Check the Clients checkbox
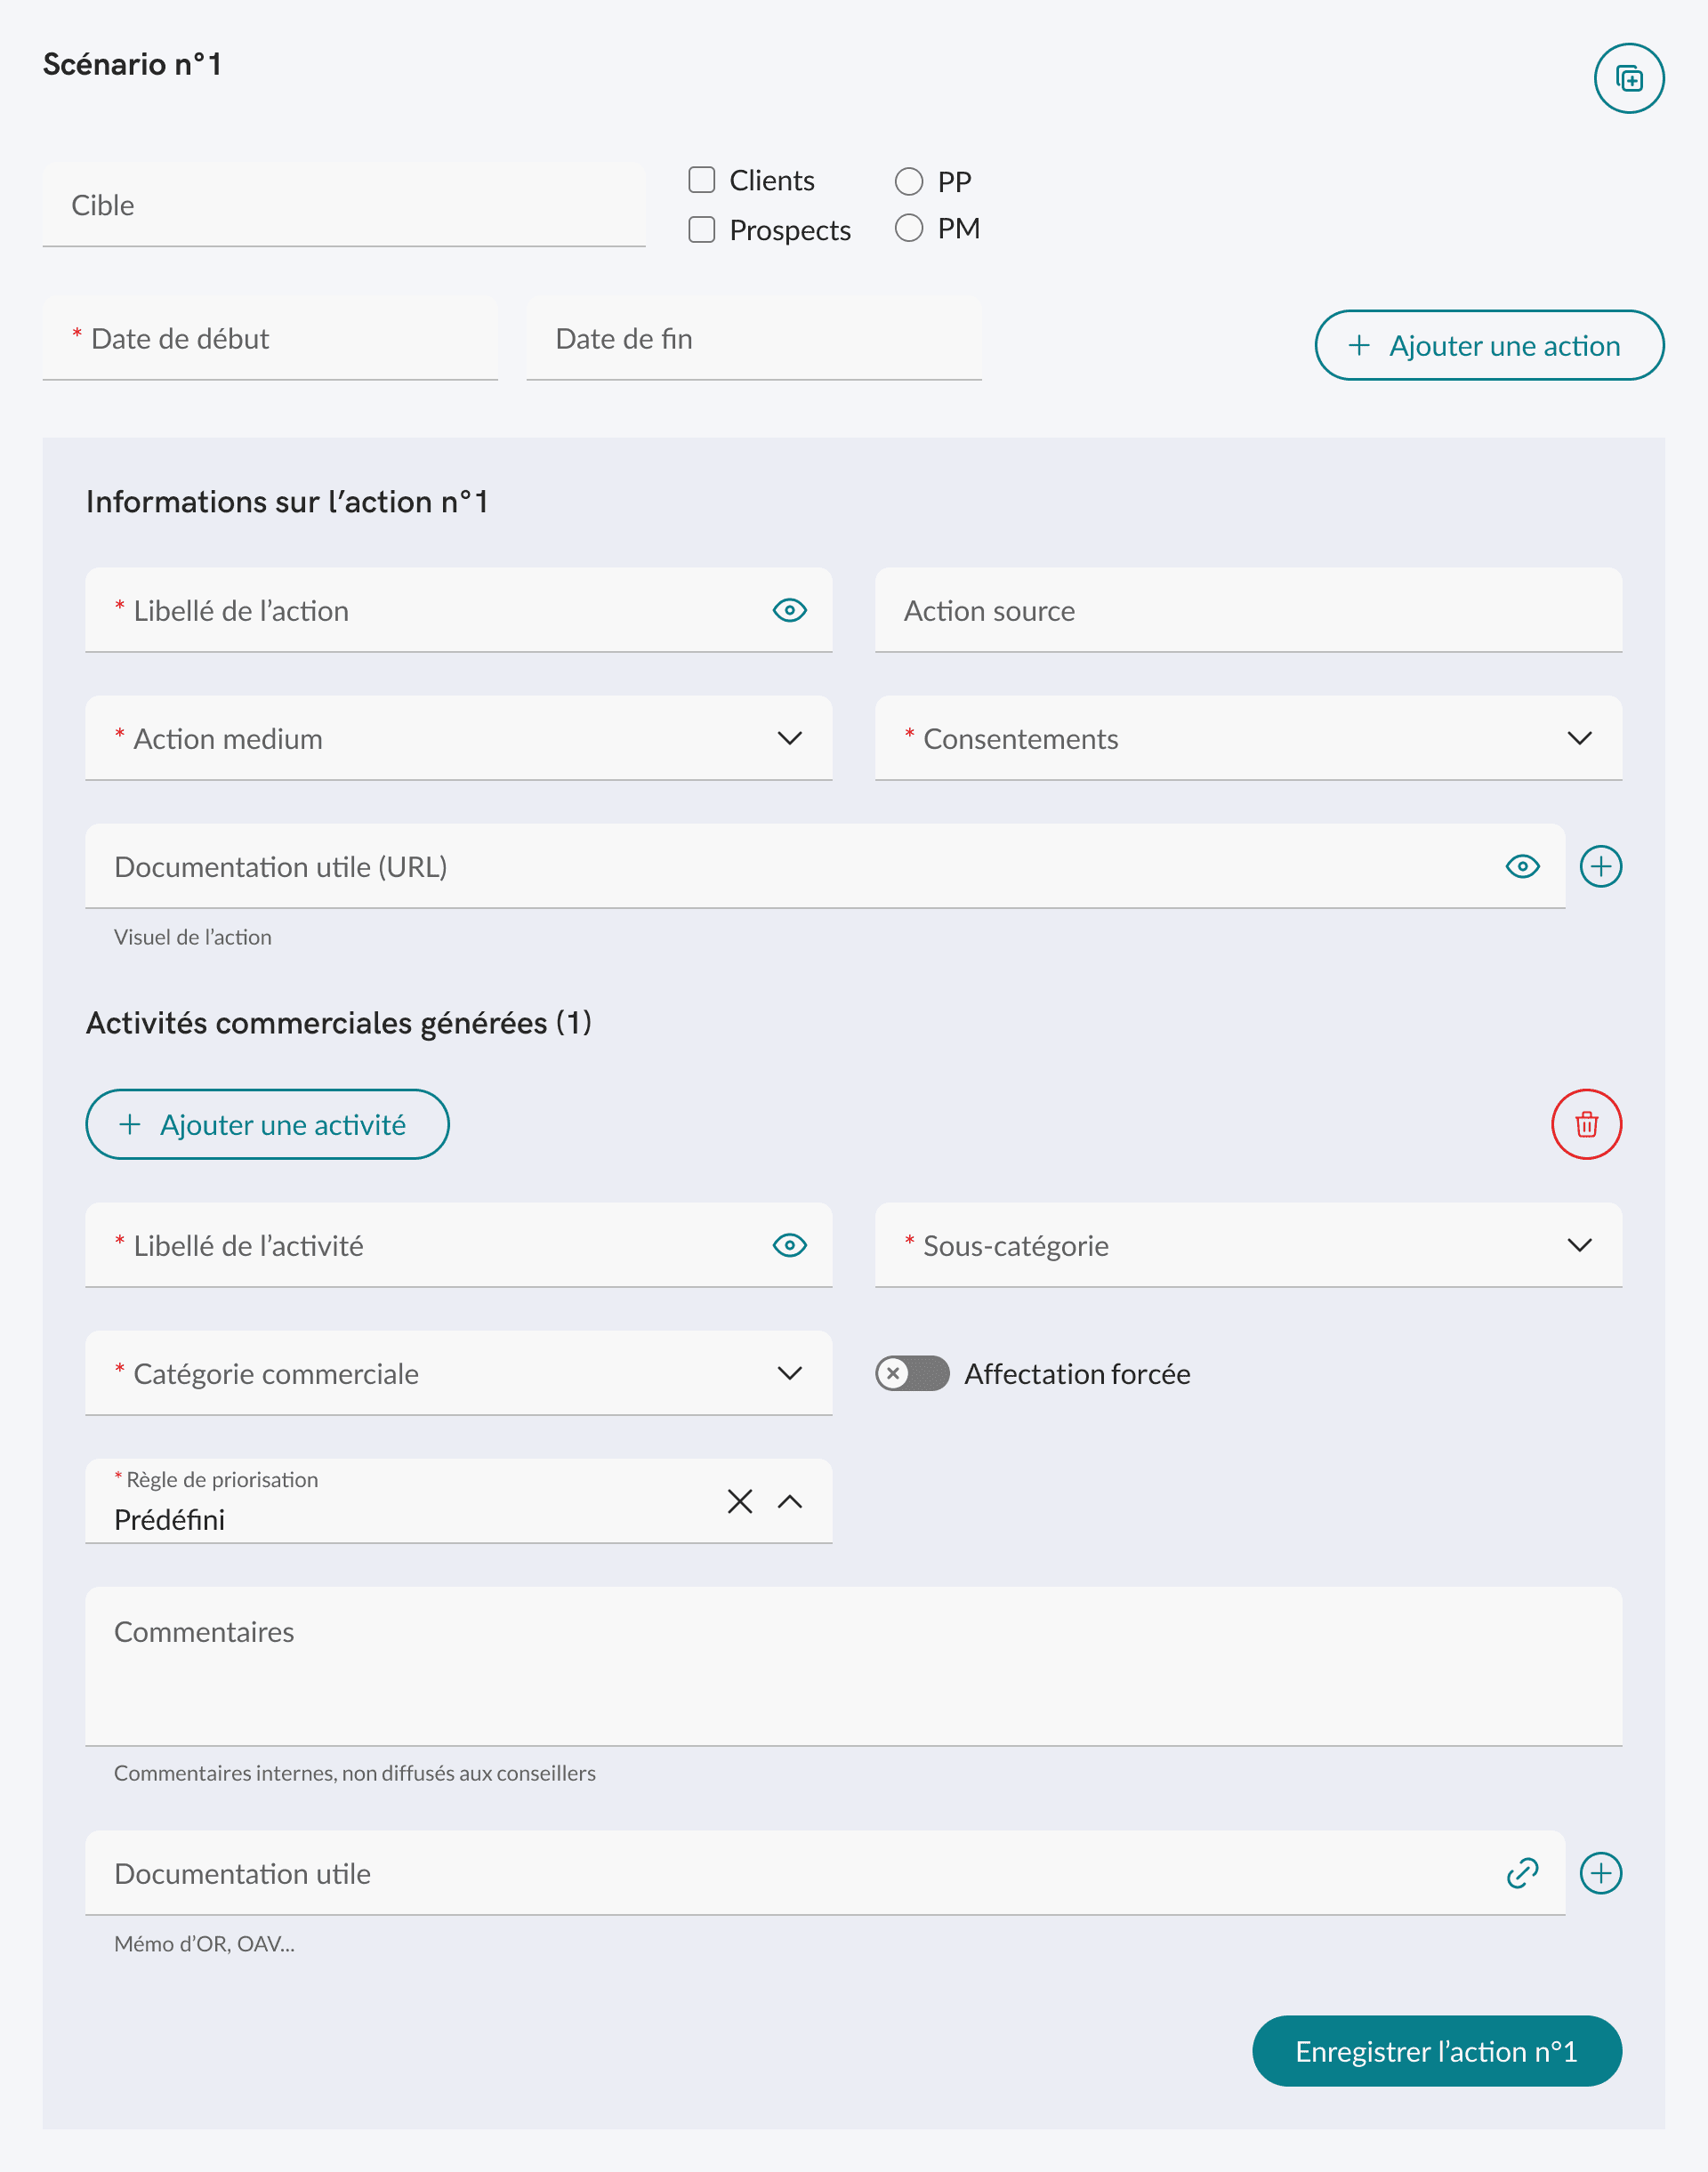Image resolution: width=1708 pixels, height=2172 pixels. (x=702, y=180)
